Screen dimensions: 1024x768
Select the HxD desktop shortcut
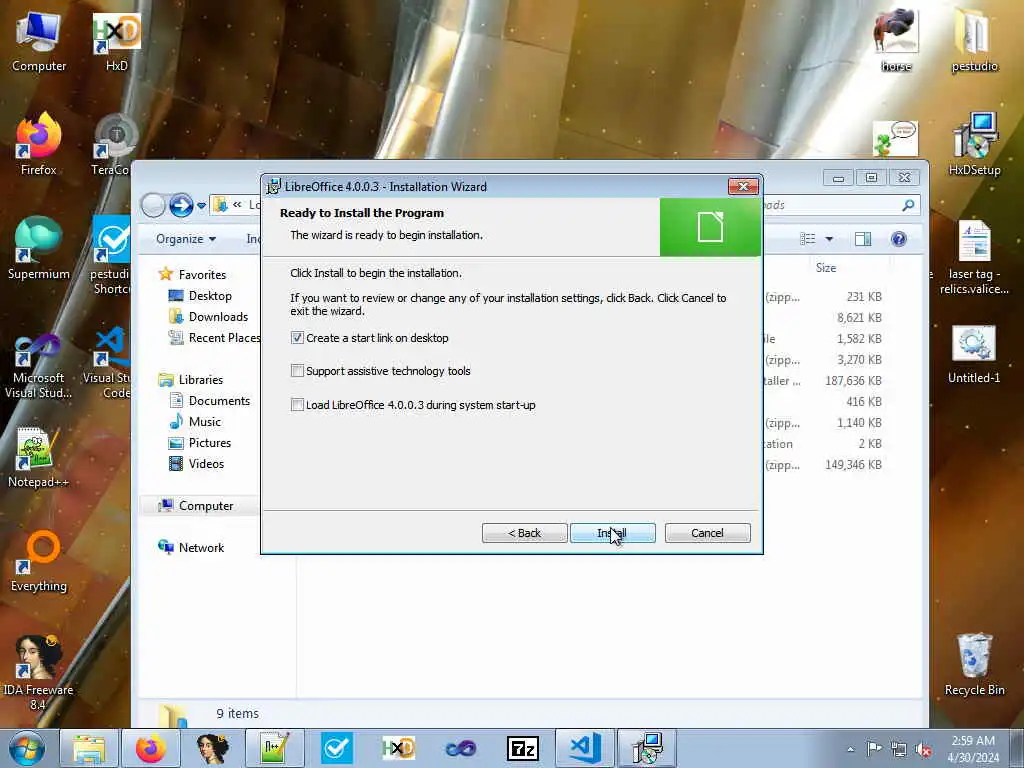tap(116, 40)
